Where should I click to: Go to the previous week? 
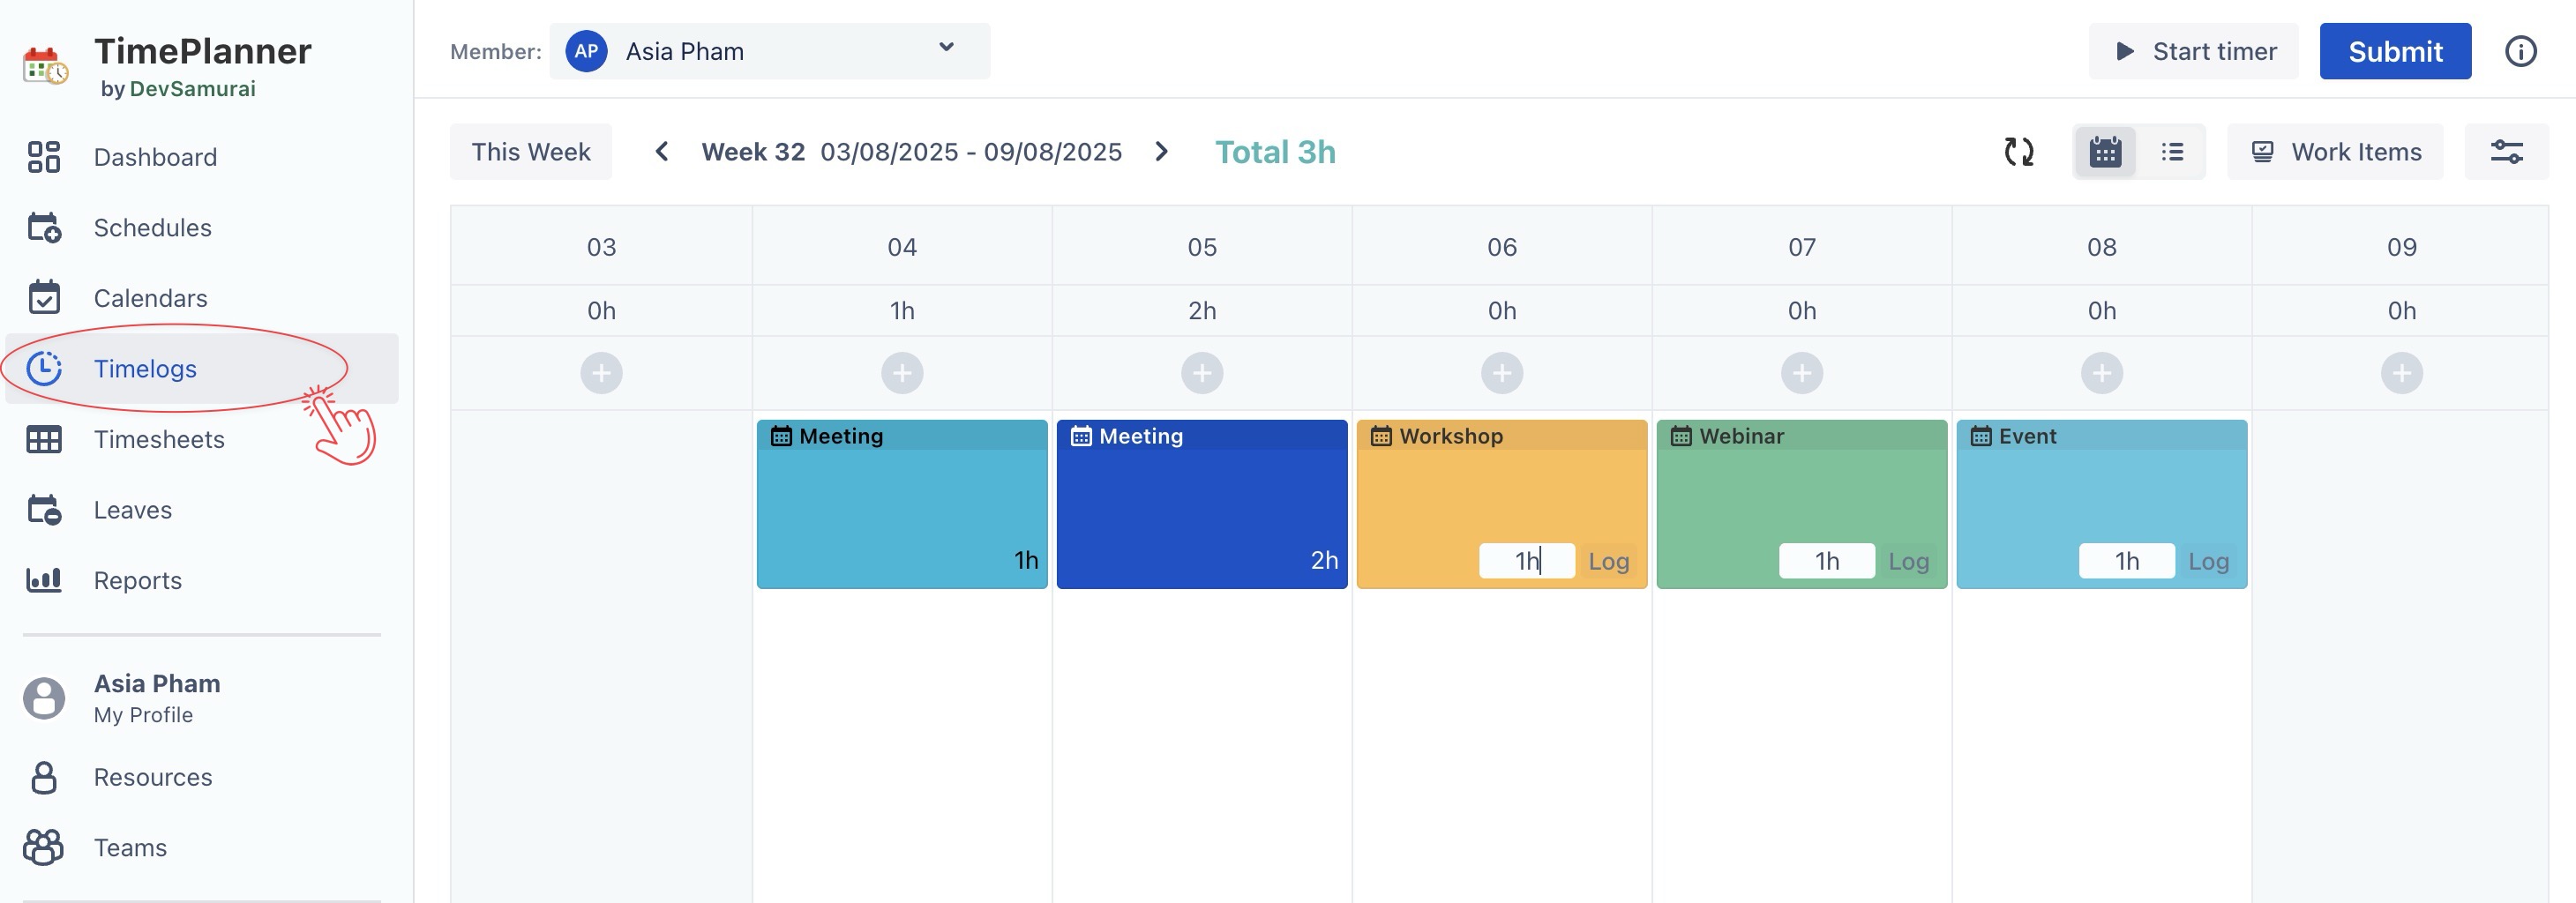661,152
